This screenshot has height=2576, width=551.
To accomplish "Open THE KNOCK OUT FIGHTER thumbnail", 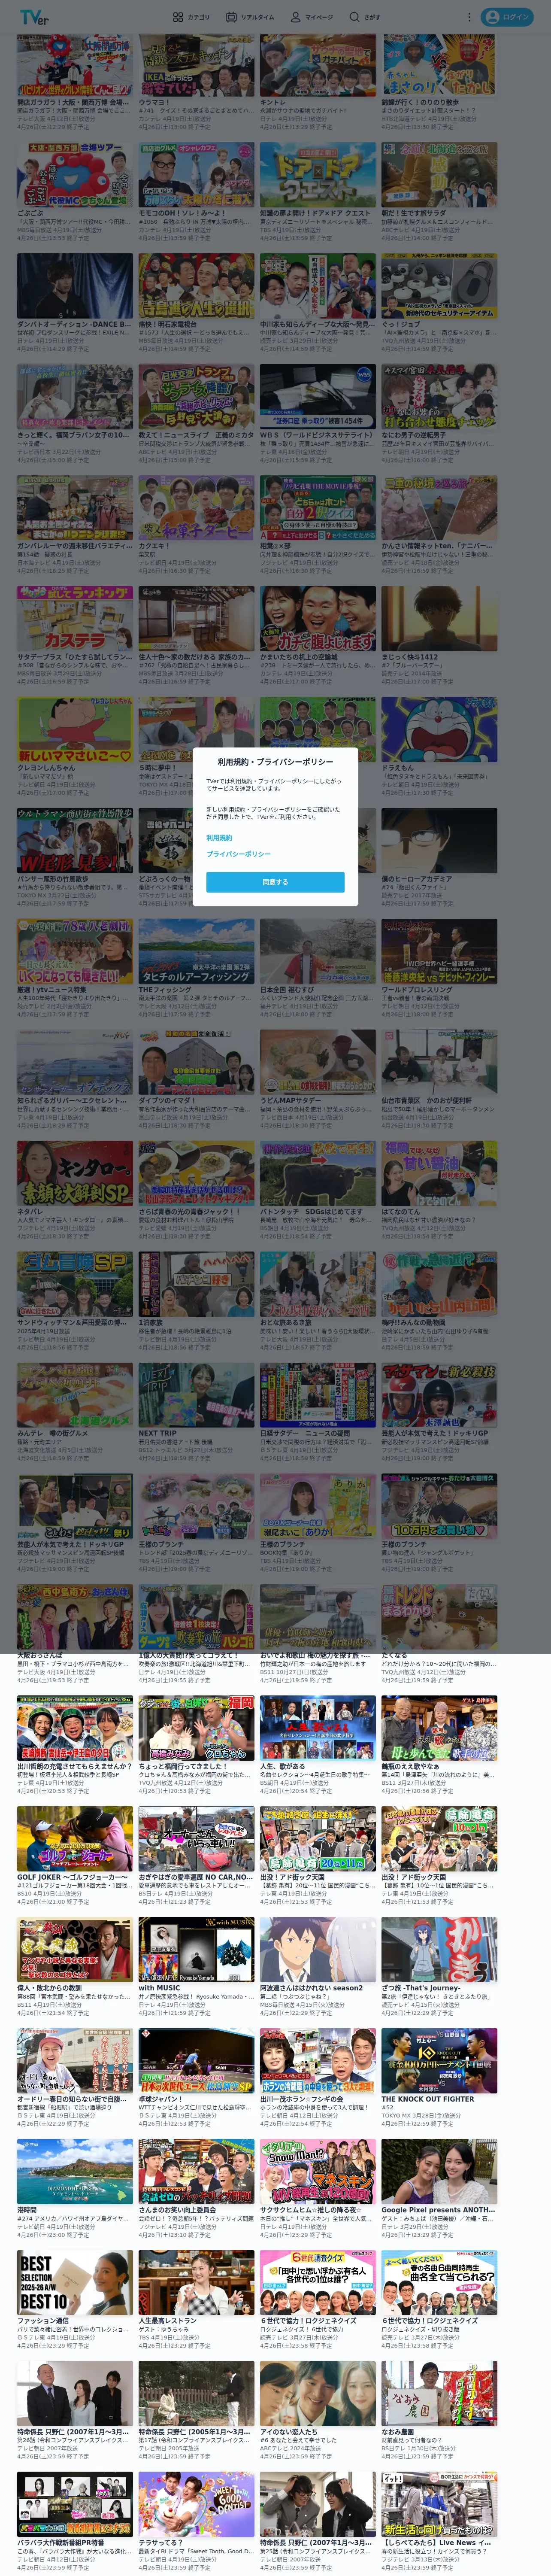I will click(439, 2061).
